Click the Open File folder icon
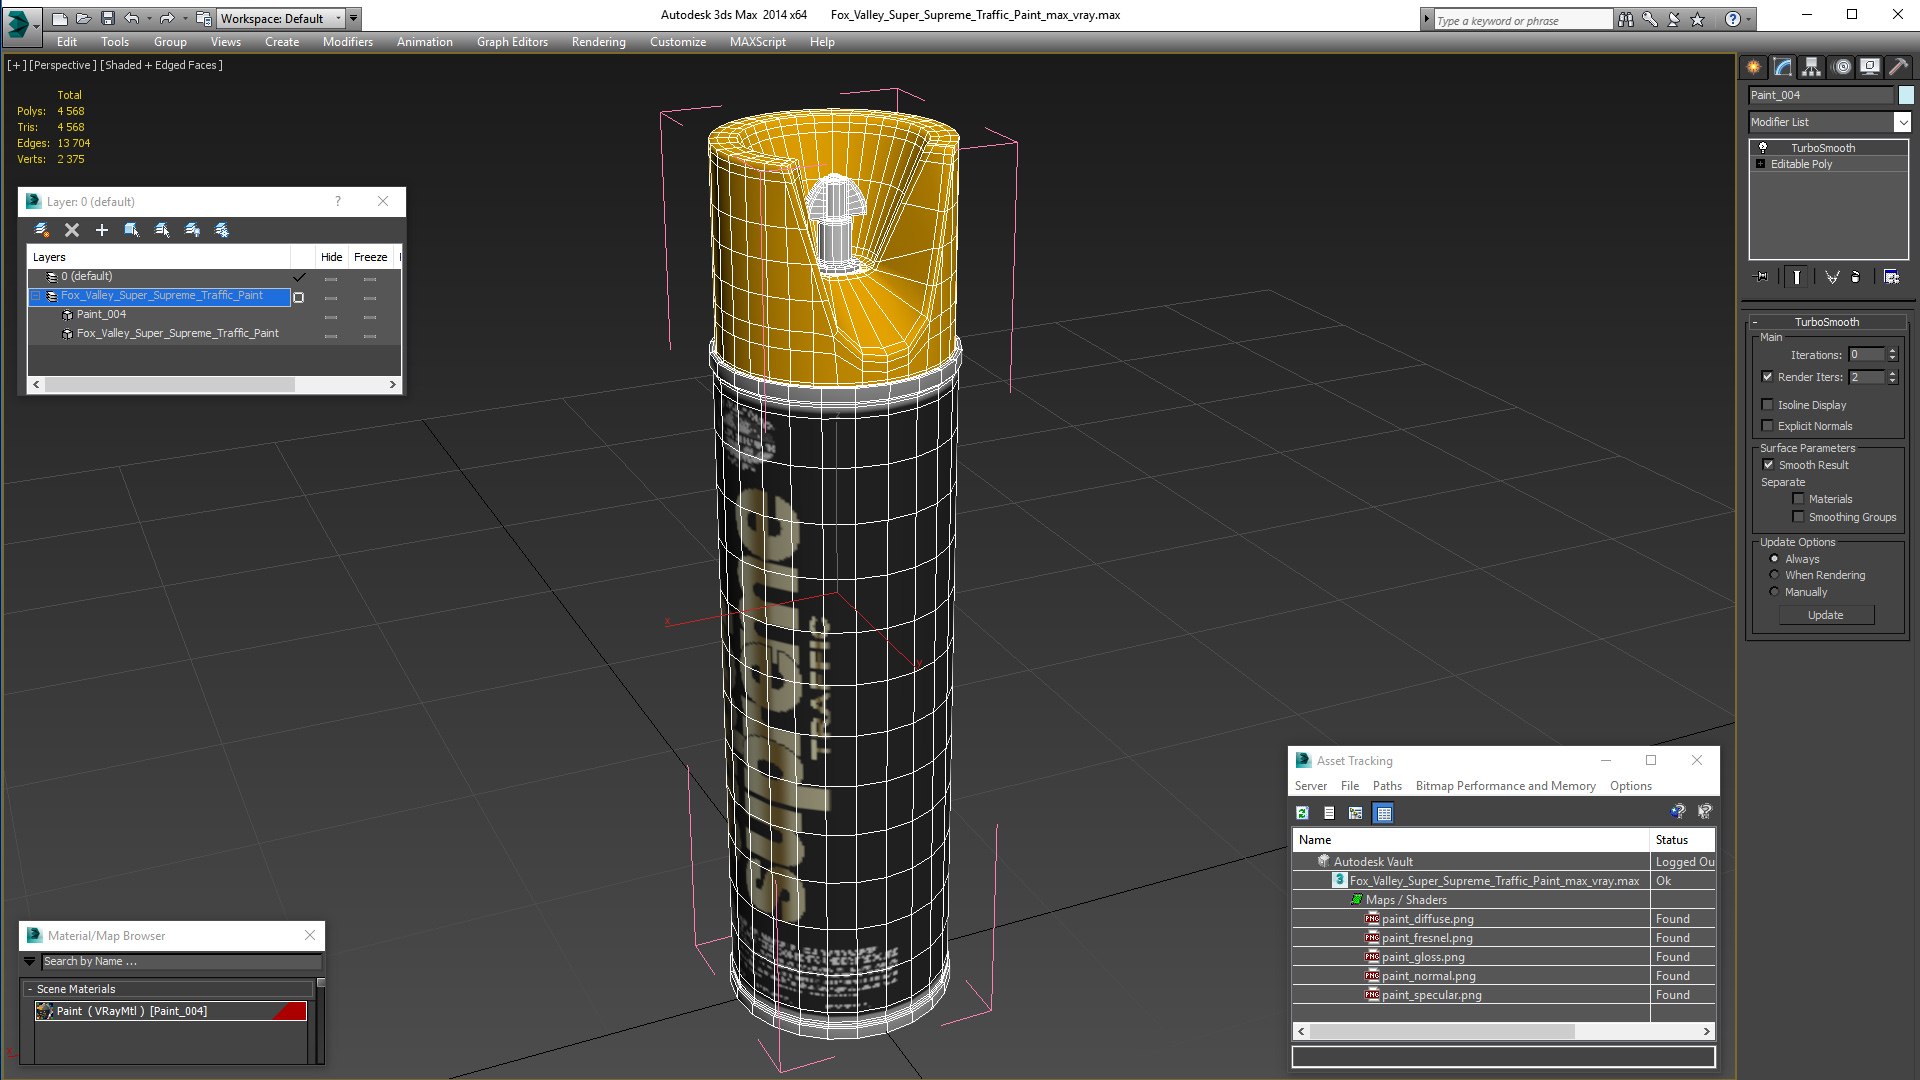Viewport: 1920px width, 1080px height. coord(84,19)
